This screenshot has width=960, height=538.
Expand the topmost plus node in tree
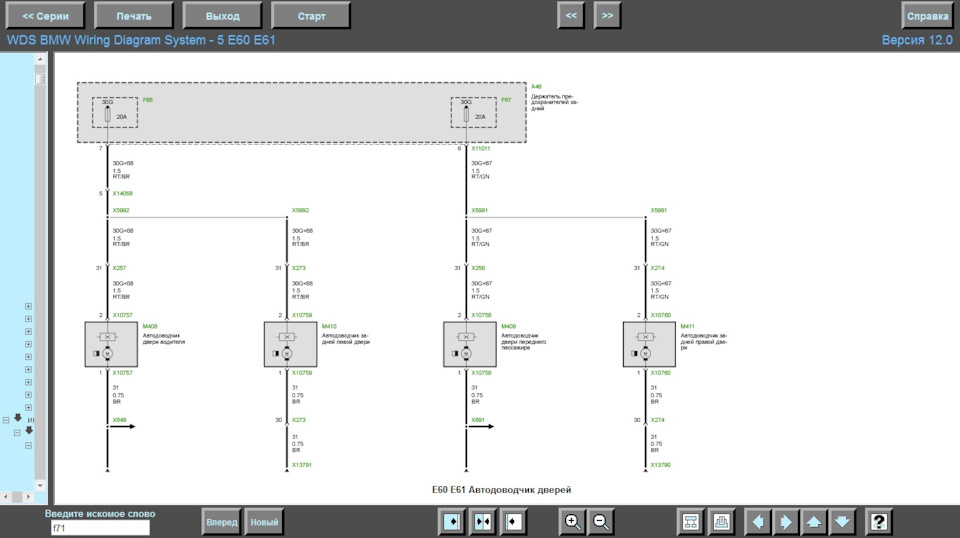(x=28, y=306)
